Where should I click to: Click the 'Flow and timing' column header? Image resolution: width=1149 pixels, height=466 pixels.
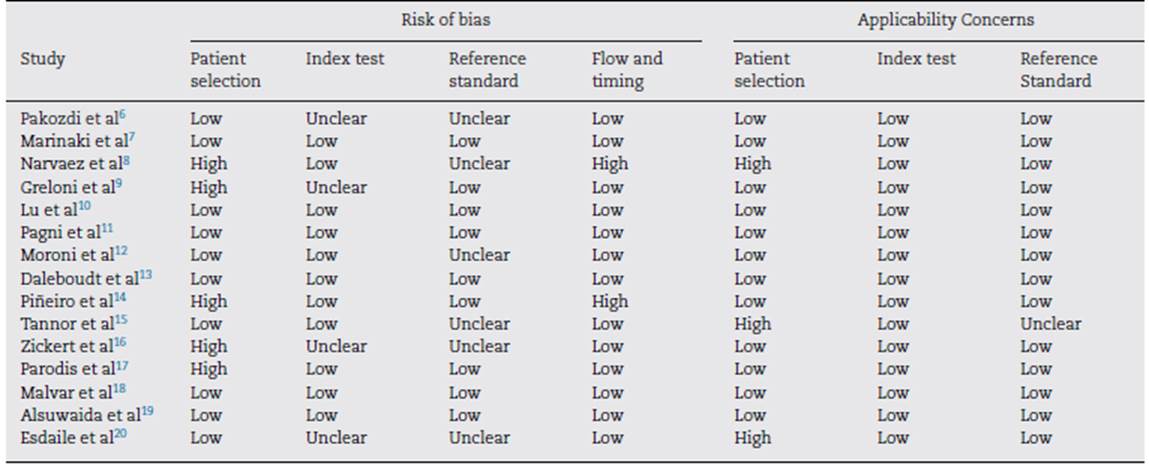[627, 70]
